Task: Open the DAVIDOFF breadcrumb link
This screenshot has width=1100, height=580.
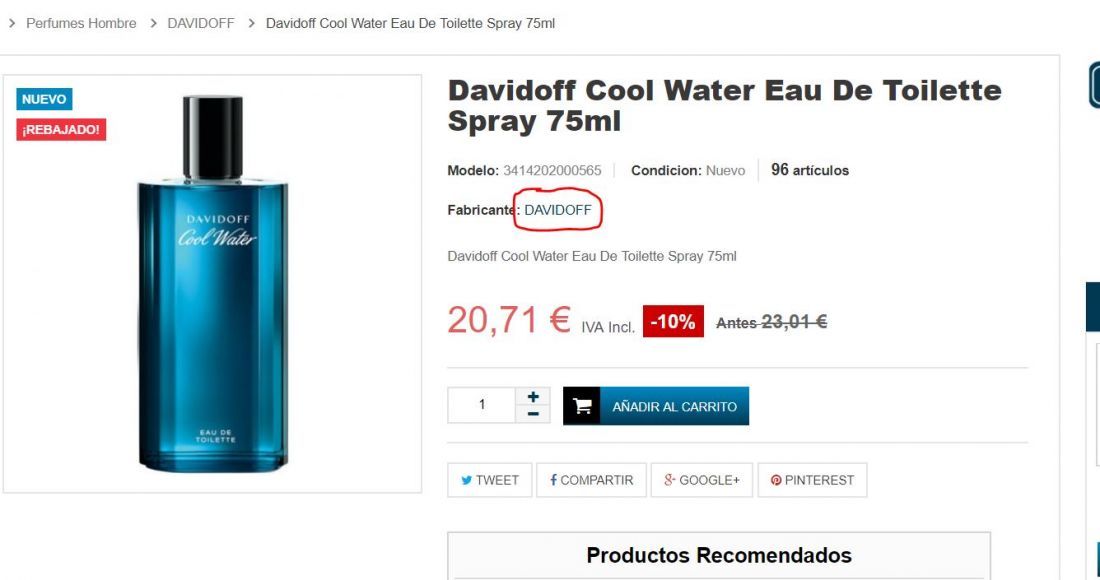Action: point(201,23)
